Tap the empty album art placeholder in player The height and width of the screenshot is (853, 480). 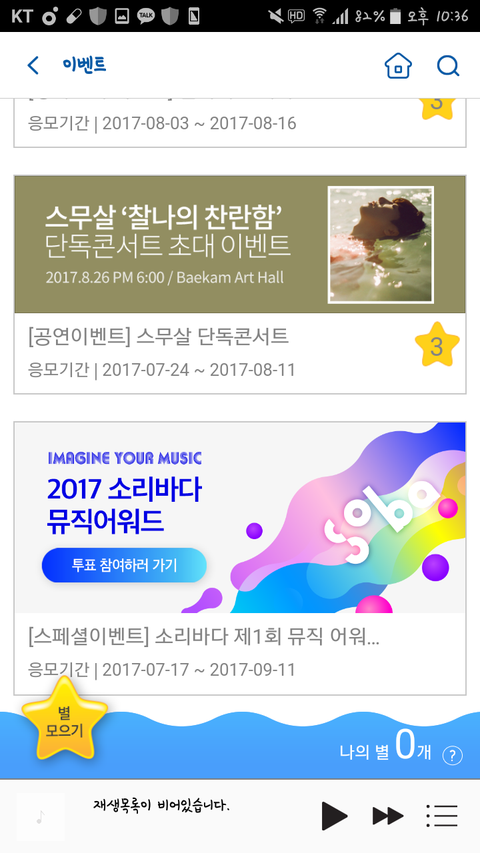coord(40,817)
